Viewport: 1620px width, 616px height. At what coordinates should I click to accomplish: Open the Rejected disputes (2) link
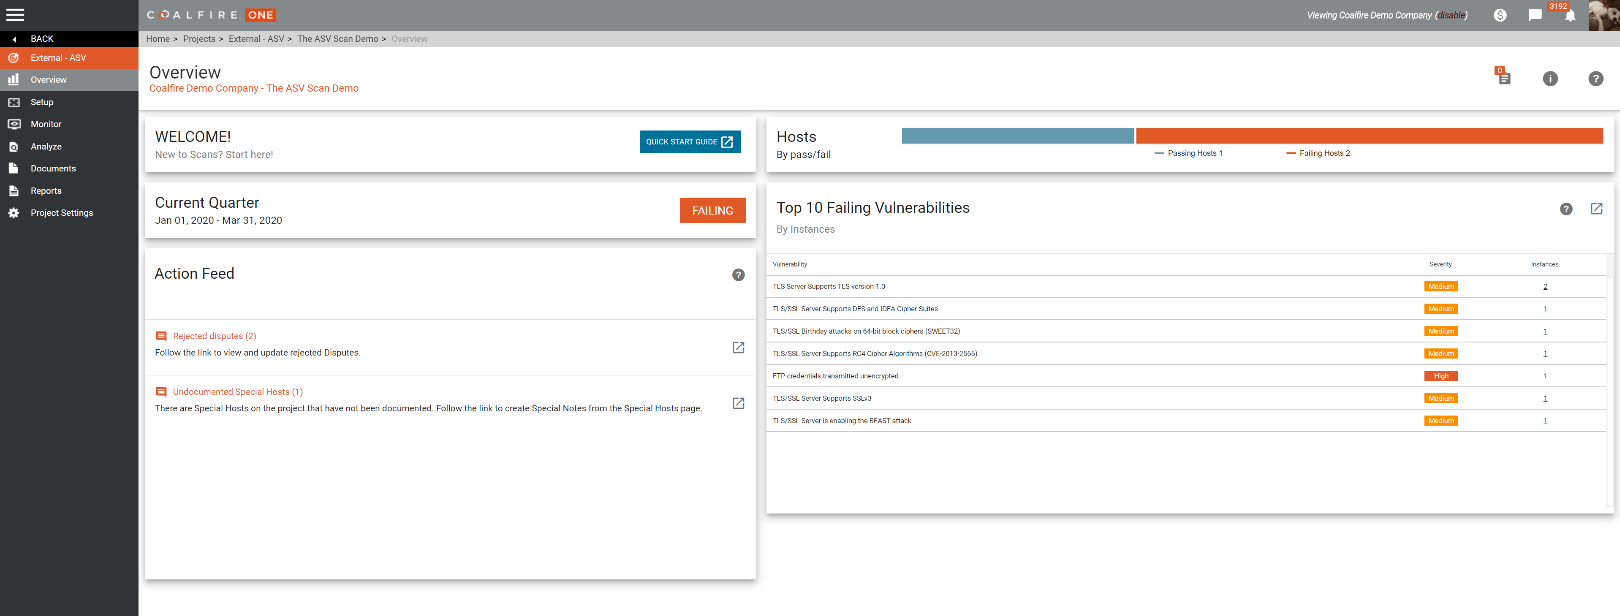coord(214,336)
